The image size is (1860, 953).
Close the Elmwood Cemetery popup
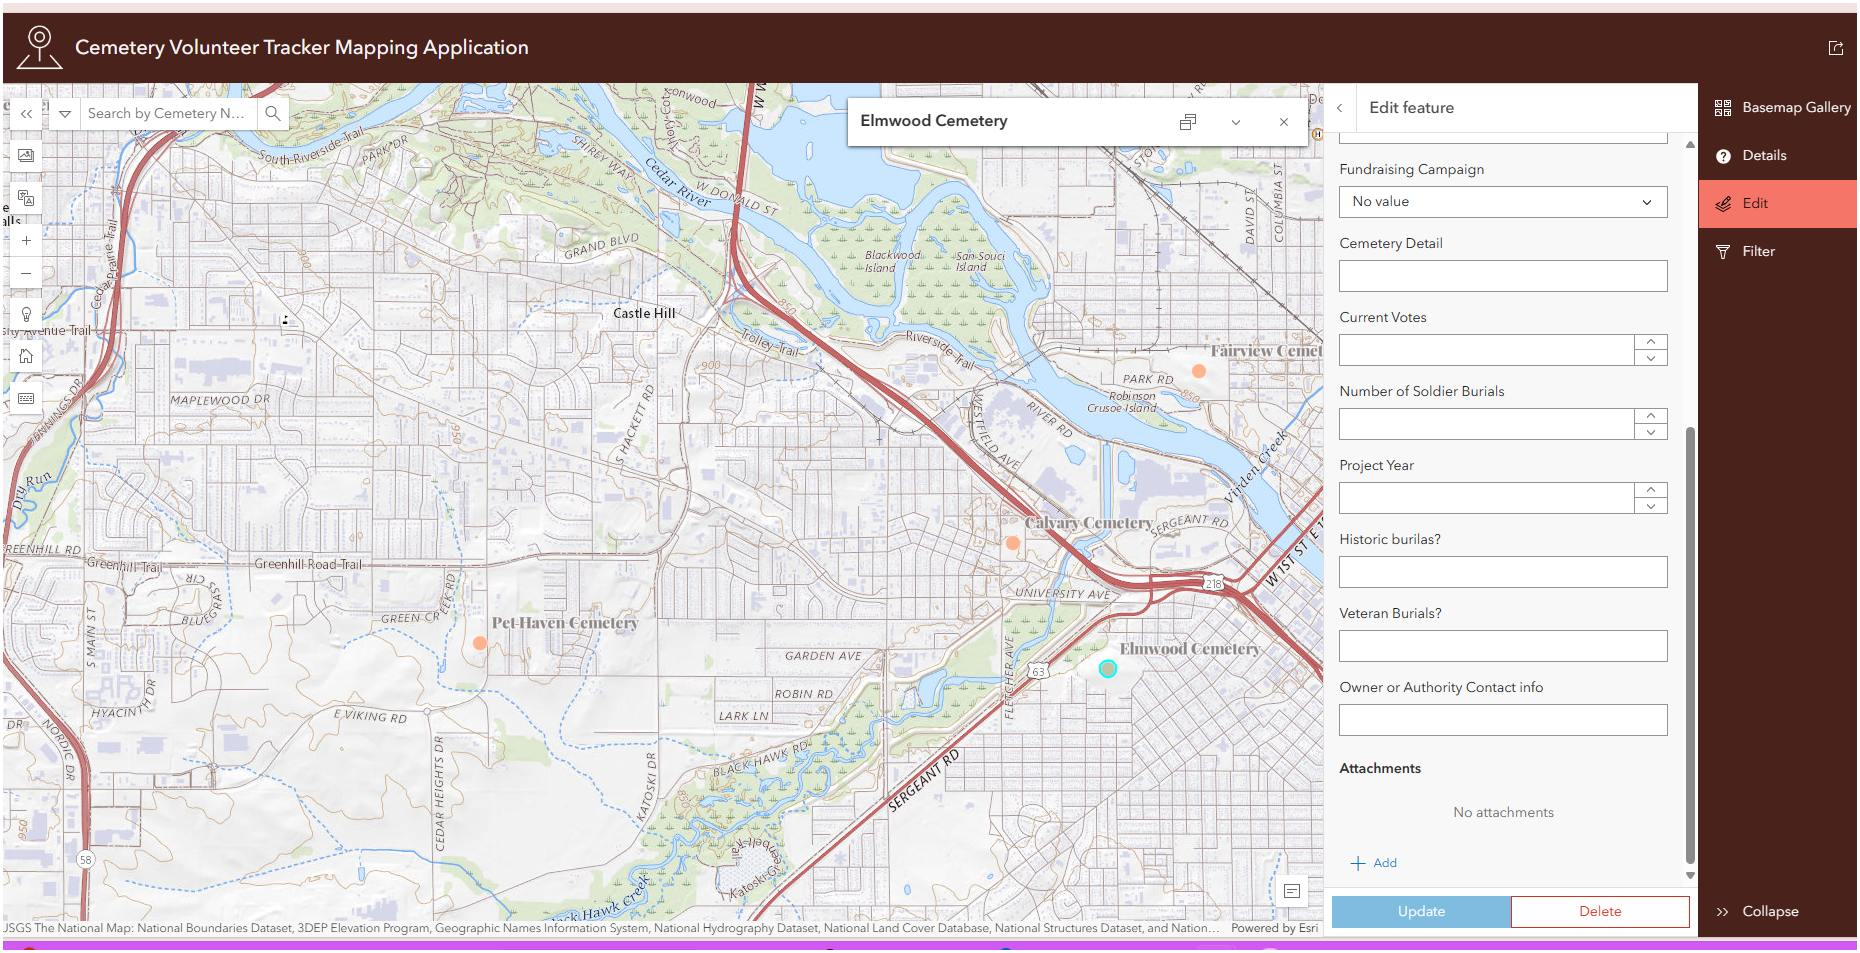pos(1284,122)
